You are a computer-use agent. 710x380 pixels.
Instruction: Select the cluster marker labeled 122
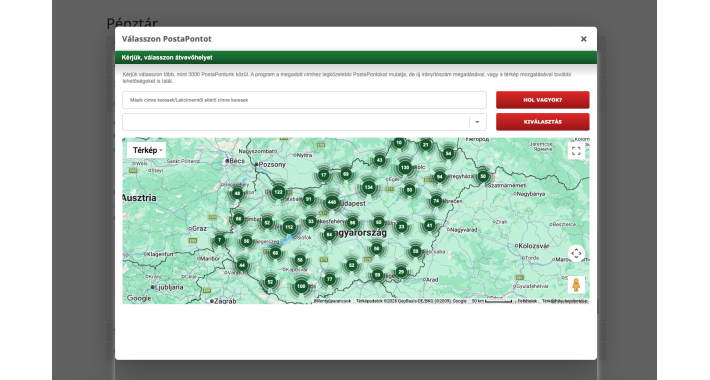coord(278,192)
